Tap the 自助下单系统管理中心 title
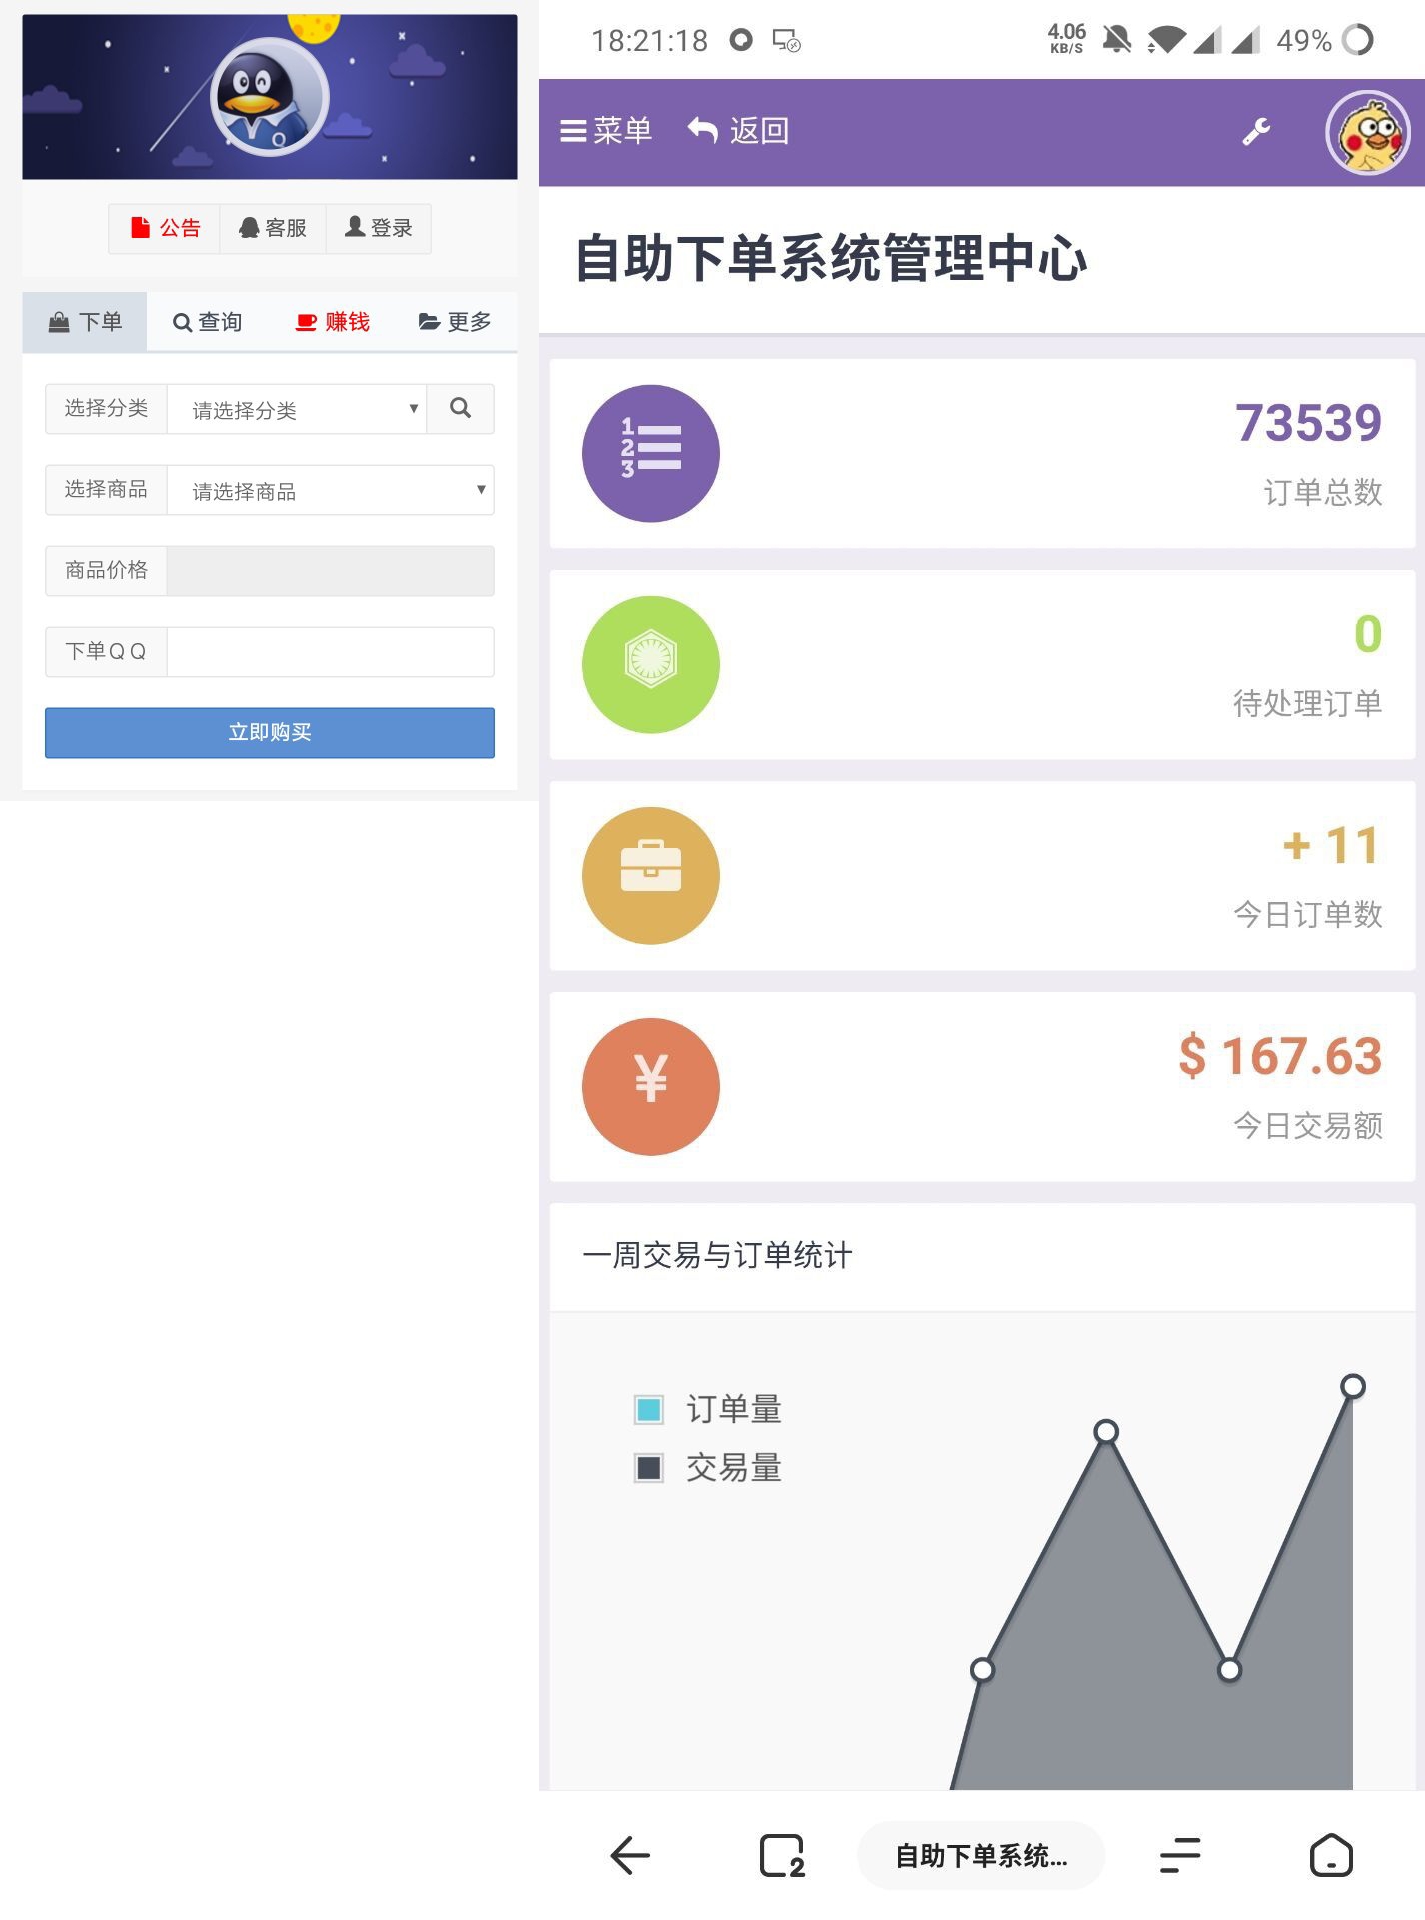Viewport: 1425px width, 1920px height. (x=831, y=259)
